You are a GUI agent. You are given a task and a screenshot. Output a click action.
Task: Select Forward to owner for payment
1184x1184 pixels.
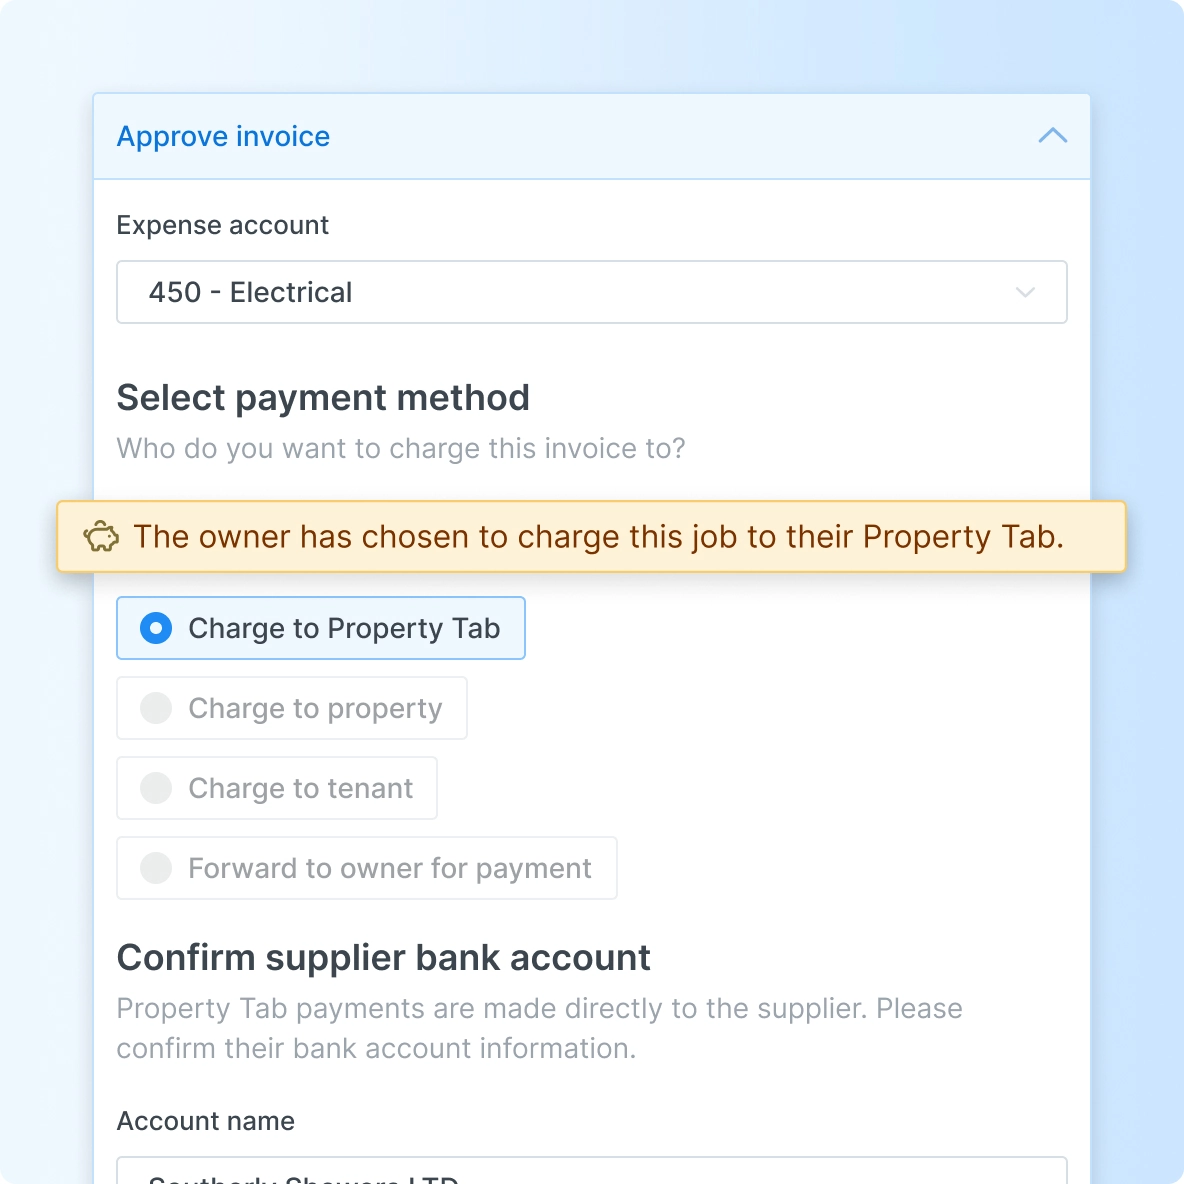tap(389, 868)
